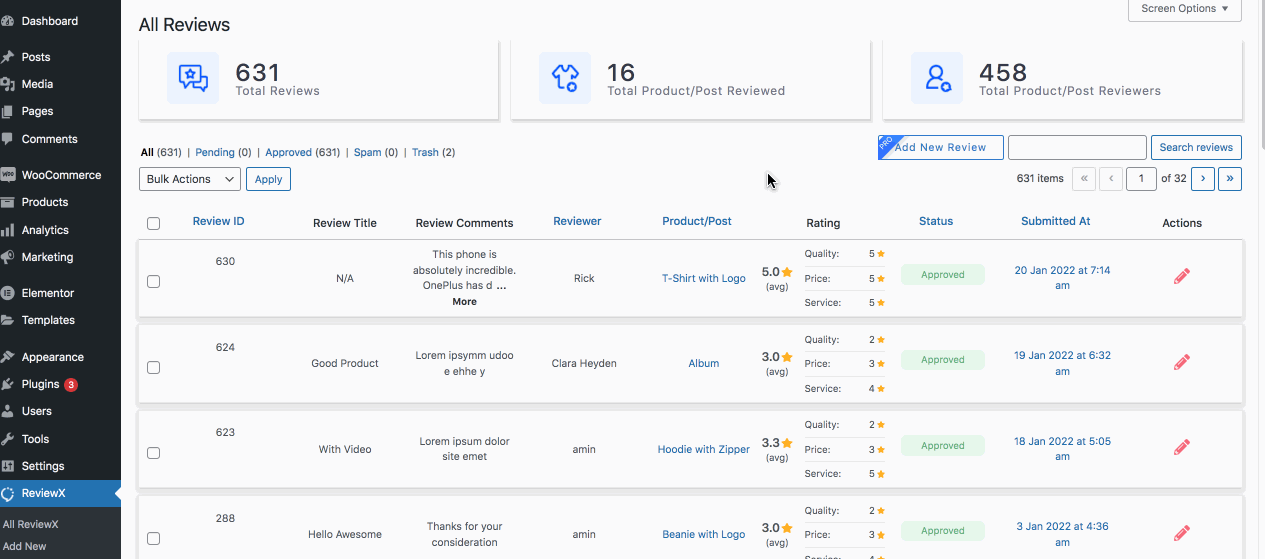Click the Apply bulk action button
This screenshot has width=1265, height=559.
[268, 179]
